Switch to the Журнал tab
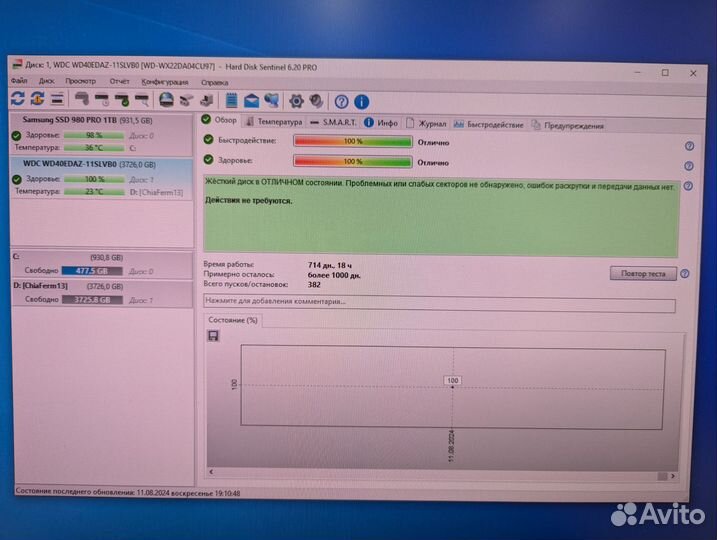The image size is (717, 540). tap(426, 123)
